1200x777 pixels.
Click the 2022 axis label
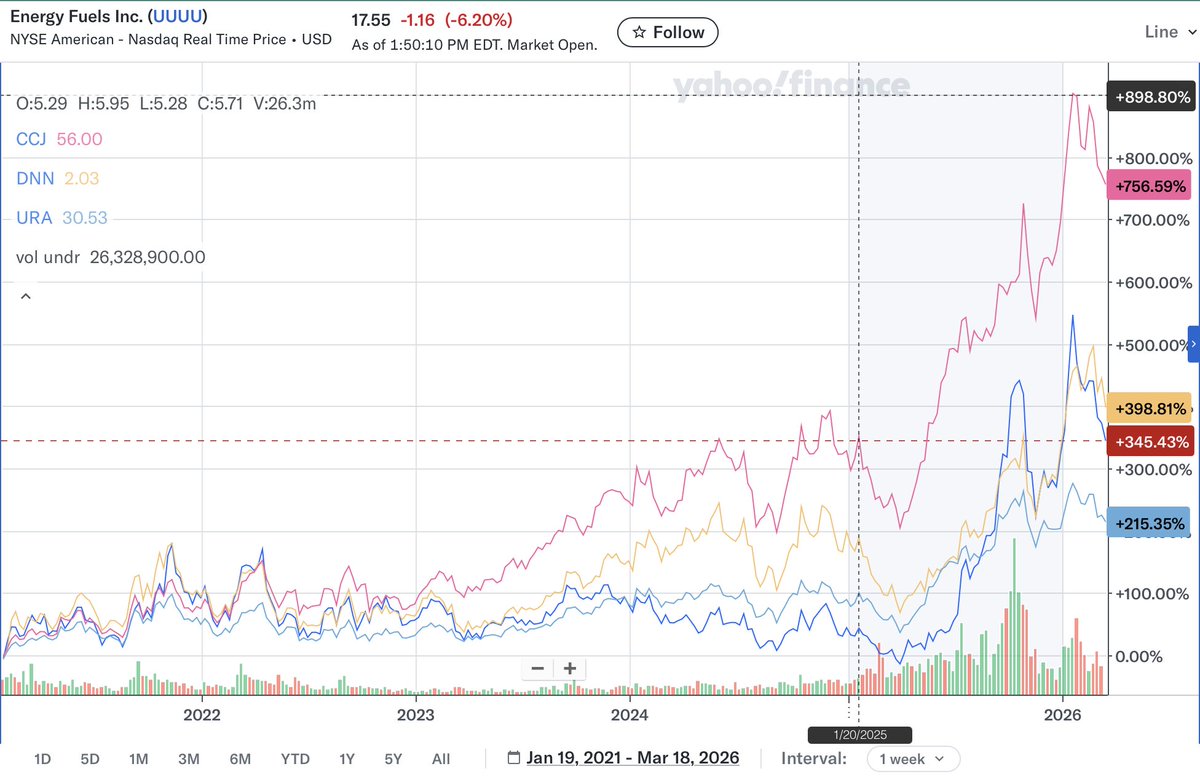click(202, 714)
